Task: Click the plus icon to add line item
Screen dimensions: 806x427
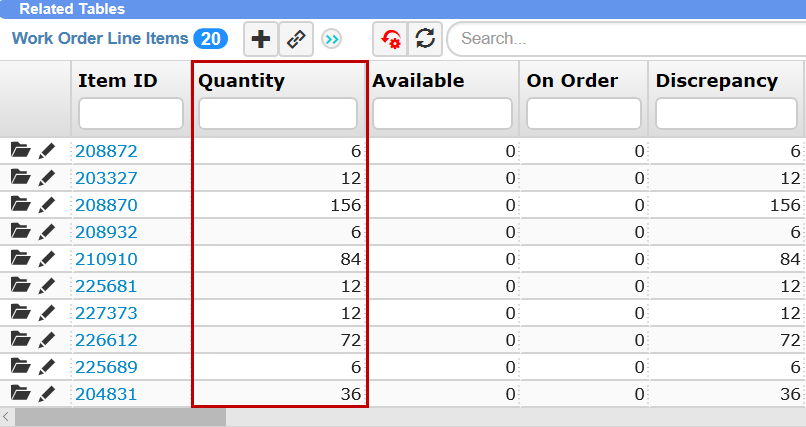Action: [261, 39]
